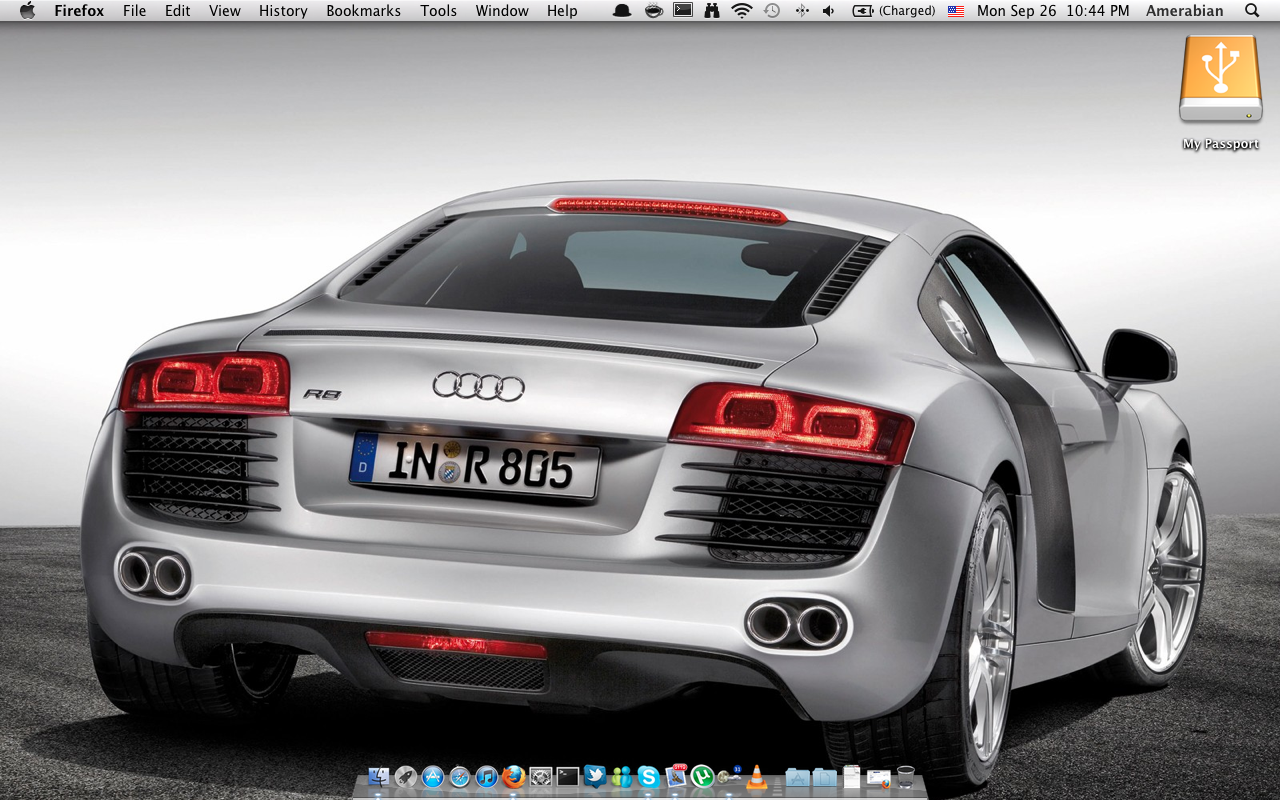Screen dimensions: 1280x800
Task: Open the Trash in the Dock
Action: pyautogui.click(x=905, y=776)
